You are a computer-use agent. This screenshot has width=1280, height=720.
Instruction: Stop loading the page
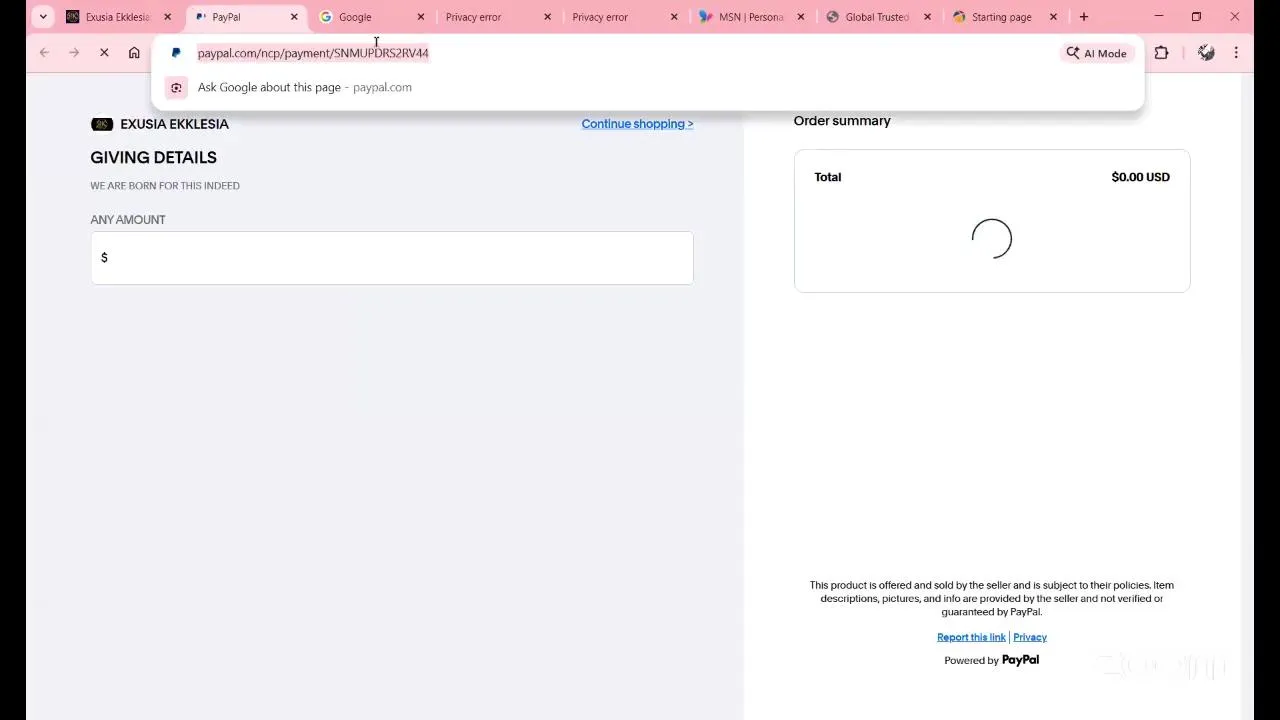[x=104, y=53]
